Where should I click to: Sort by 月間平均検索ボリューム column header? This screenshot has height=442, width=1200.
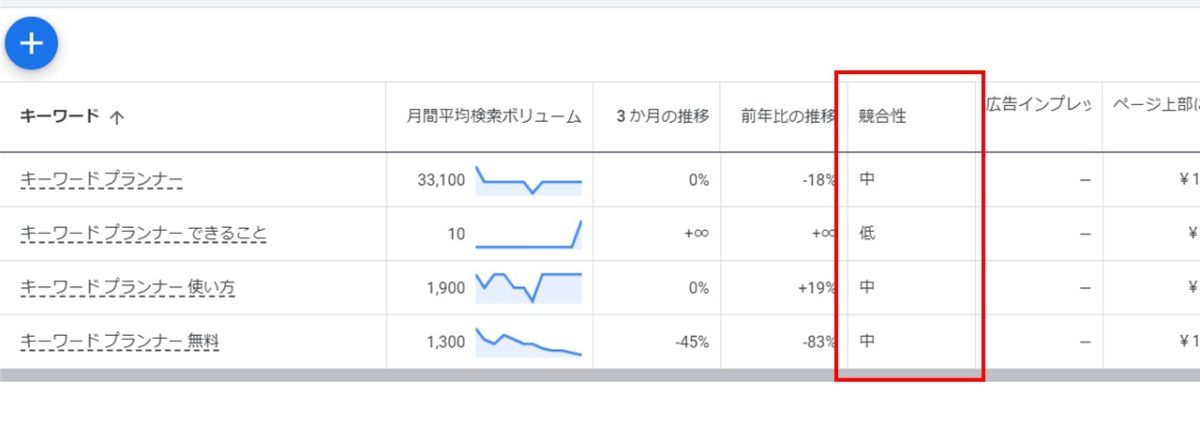[x=493, y=116]
